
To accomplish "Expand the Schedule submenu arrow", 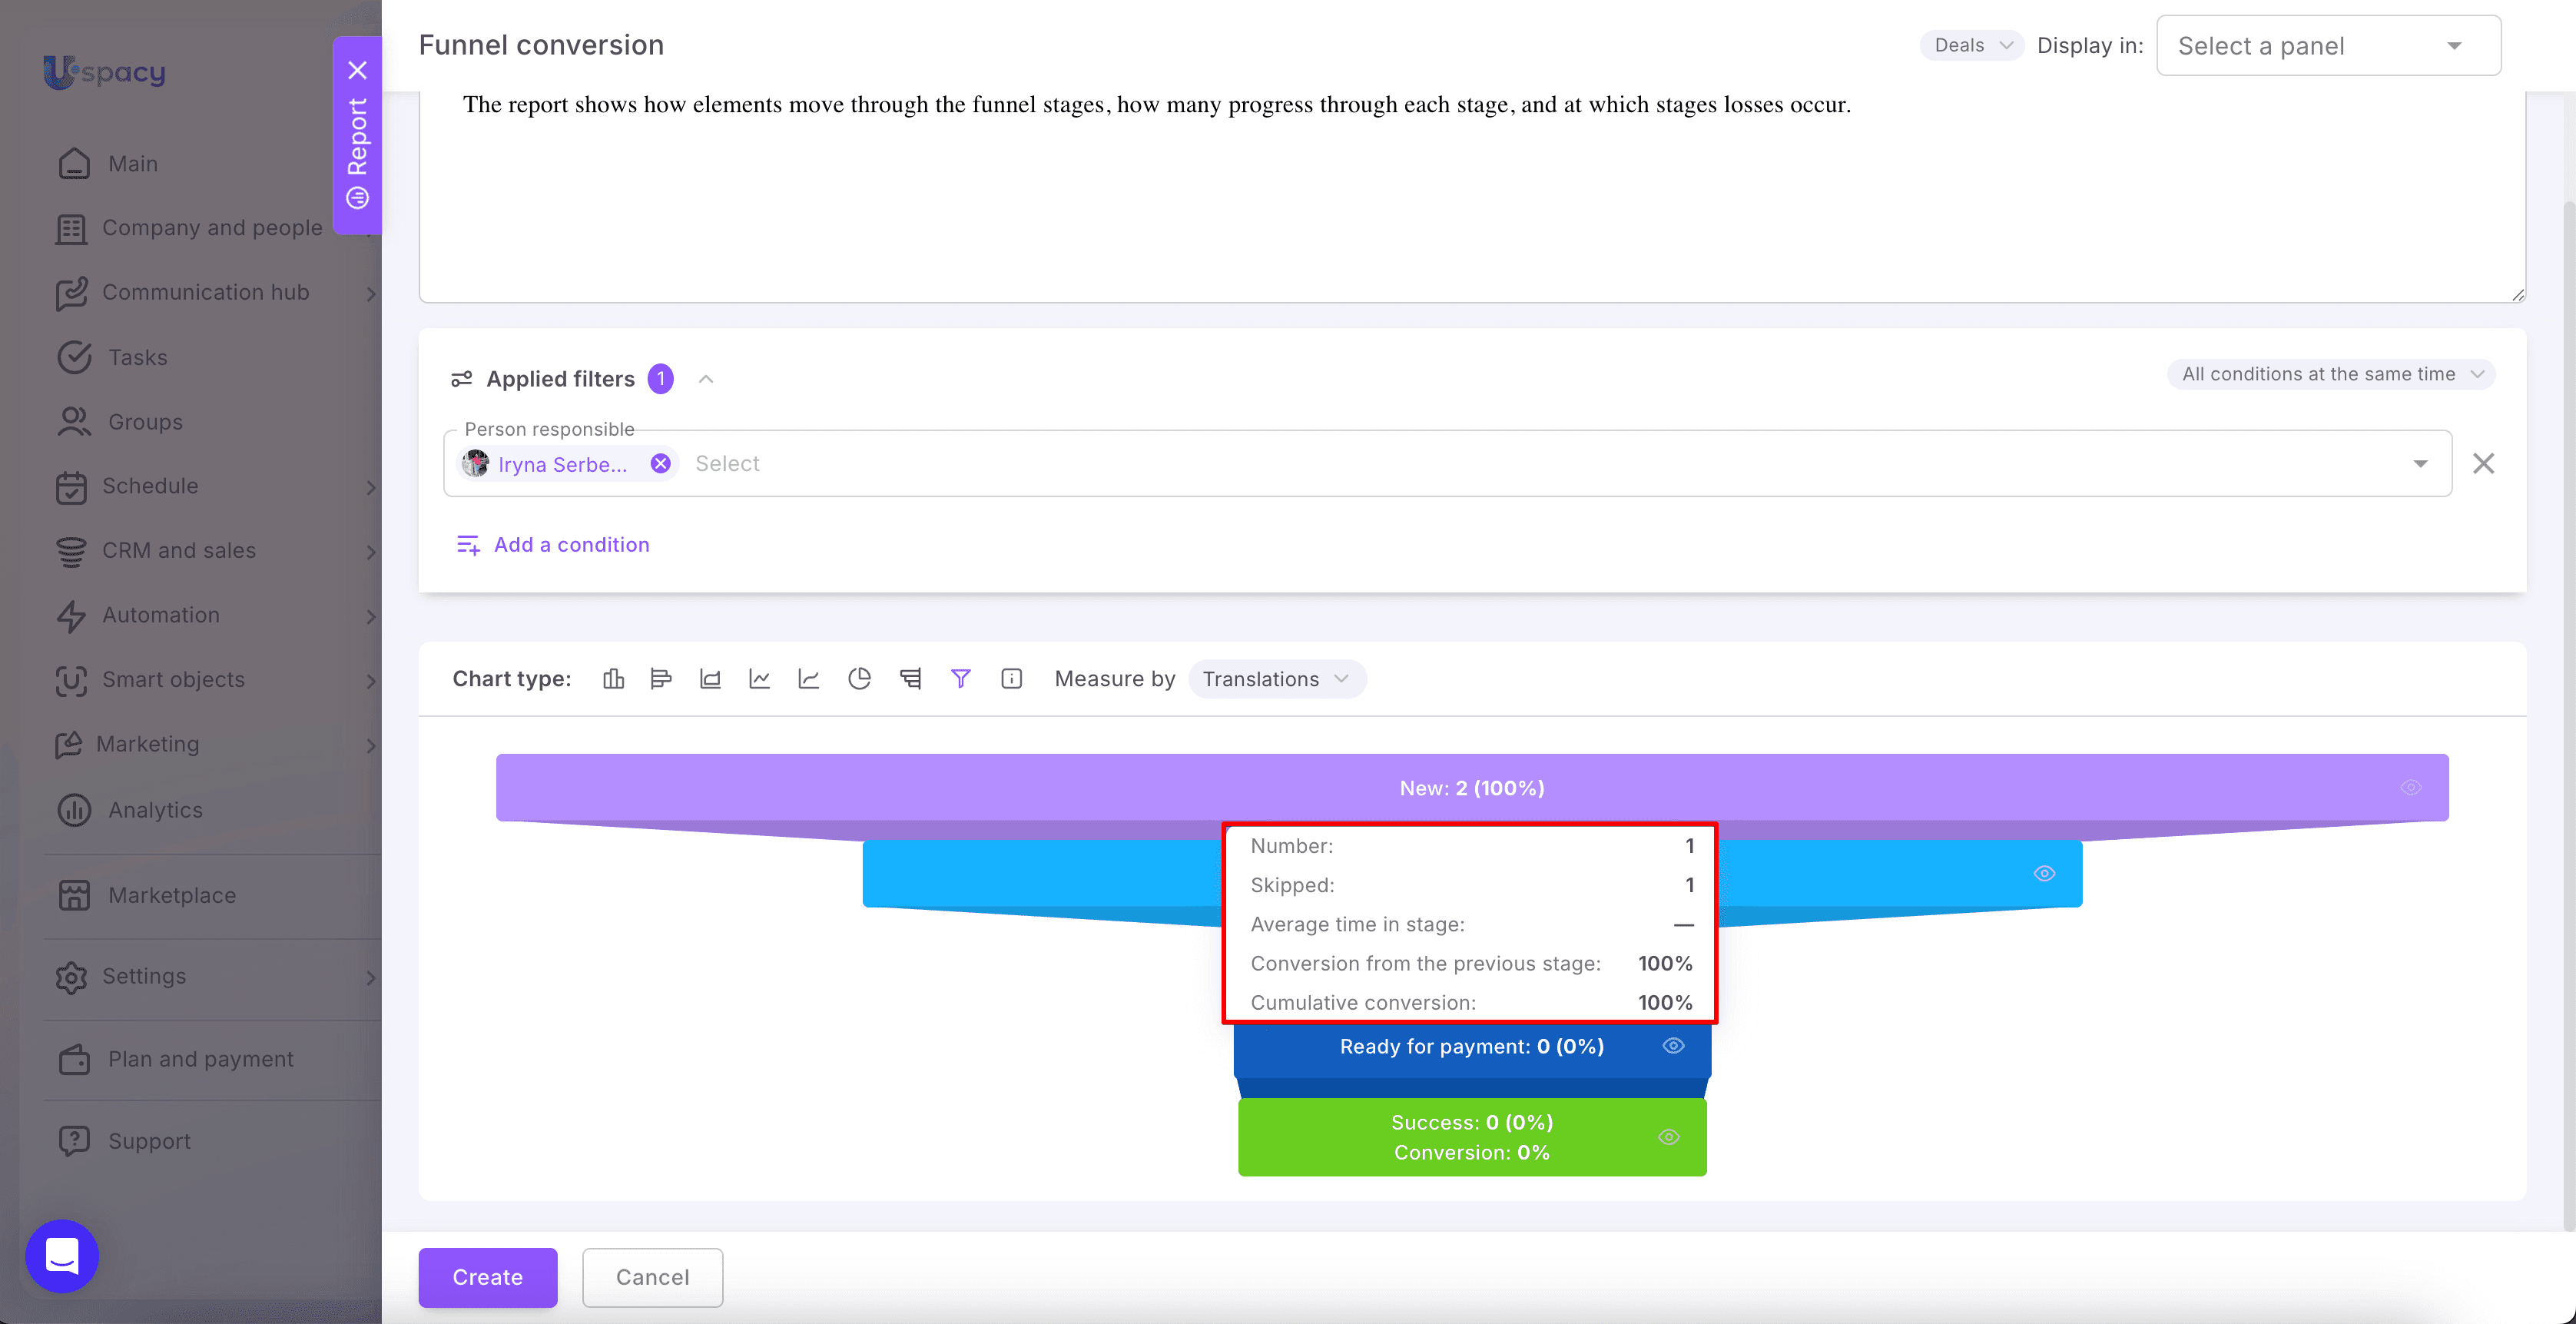I will (x=370, y=487).
